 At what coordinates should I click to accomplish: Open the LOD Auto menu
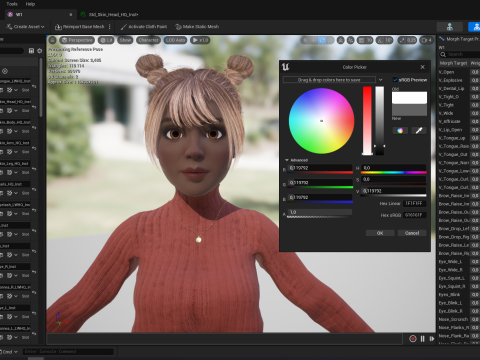(x=175, y=40)
